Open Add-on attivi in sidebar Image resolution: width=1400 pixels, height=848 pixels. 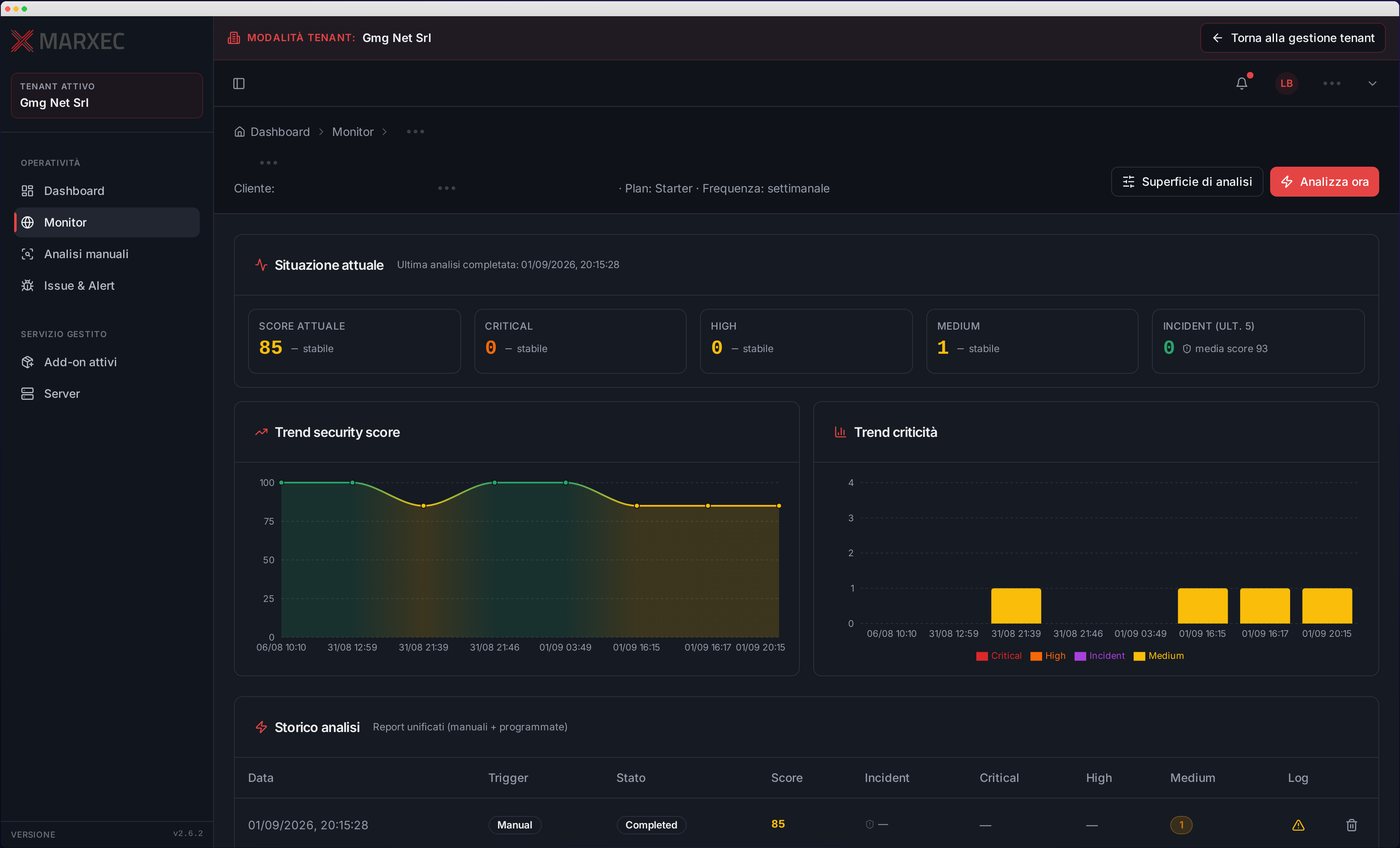coord(106,362)
